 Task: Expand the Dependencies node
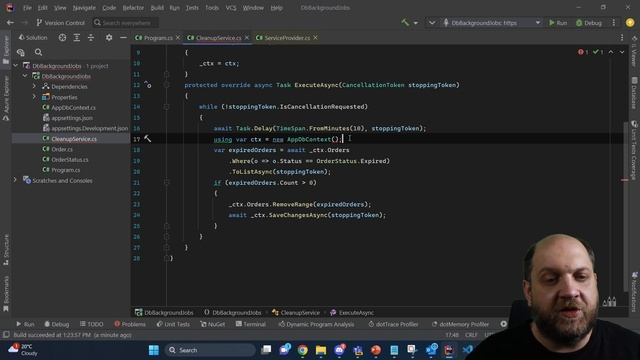pos(34,86)
